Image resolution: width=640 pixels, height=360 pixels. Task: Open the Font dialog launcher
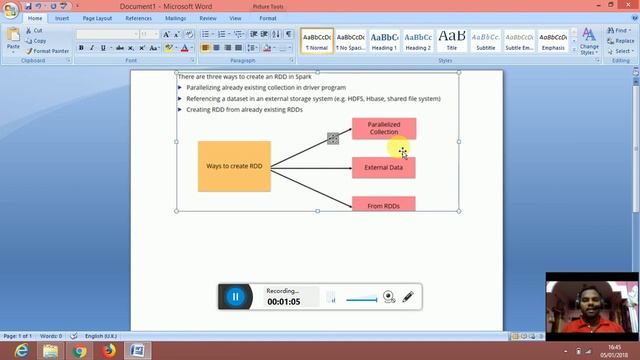coord(193,60)
